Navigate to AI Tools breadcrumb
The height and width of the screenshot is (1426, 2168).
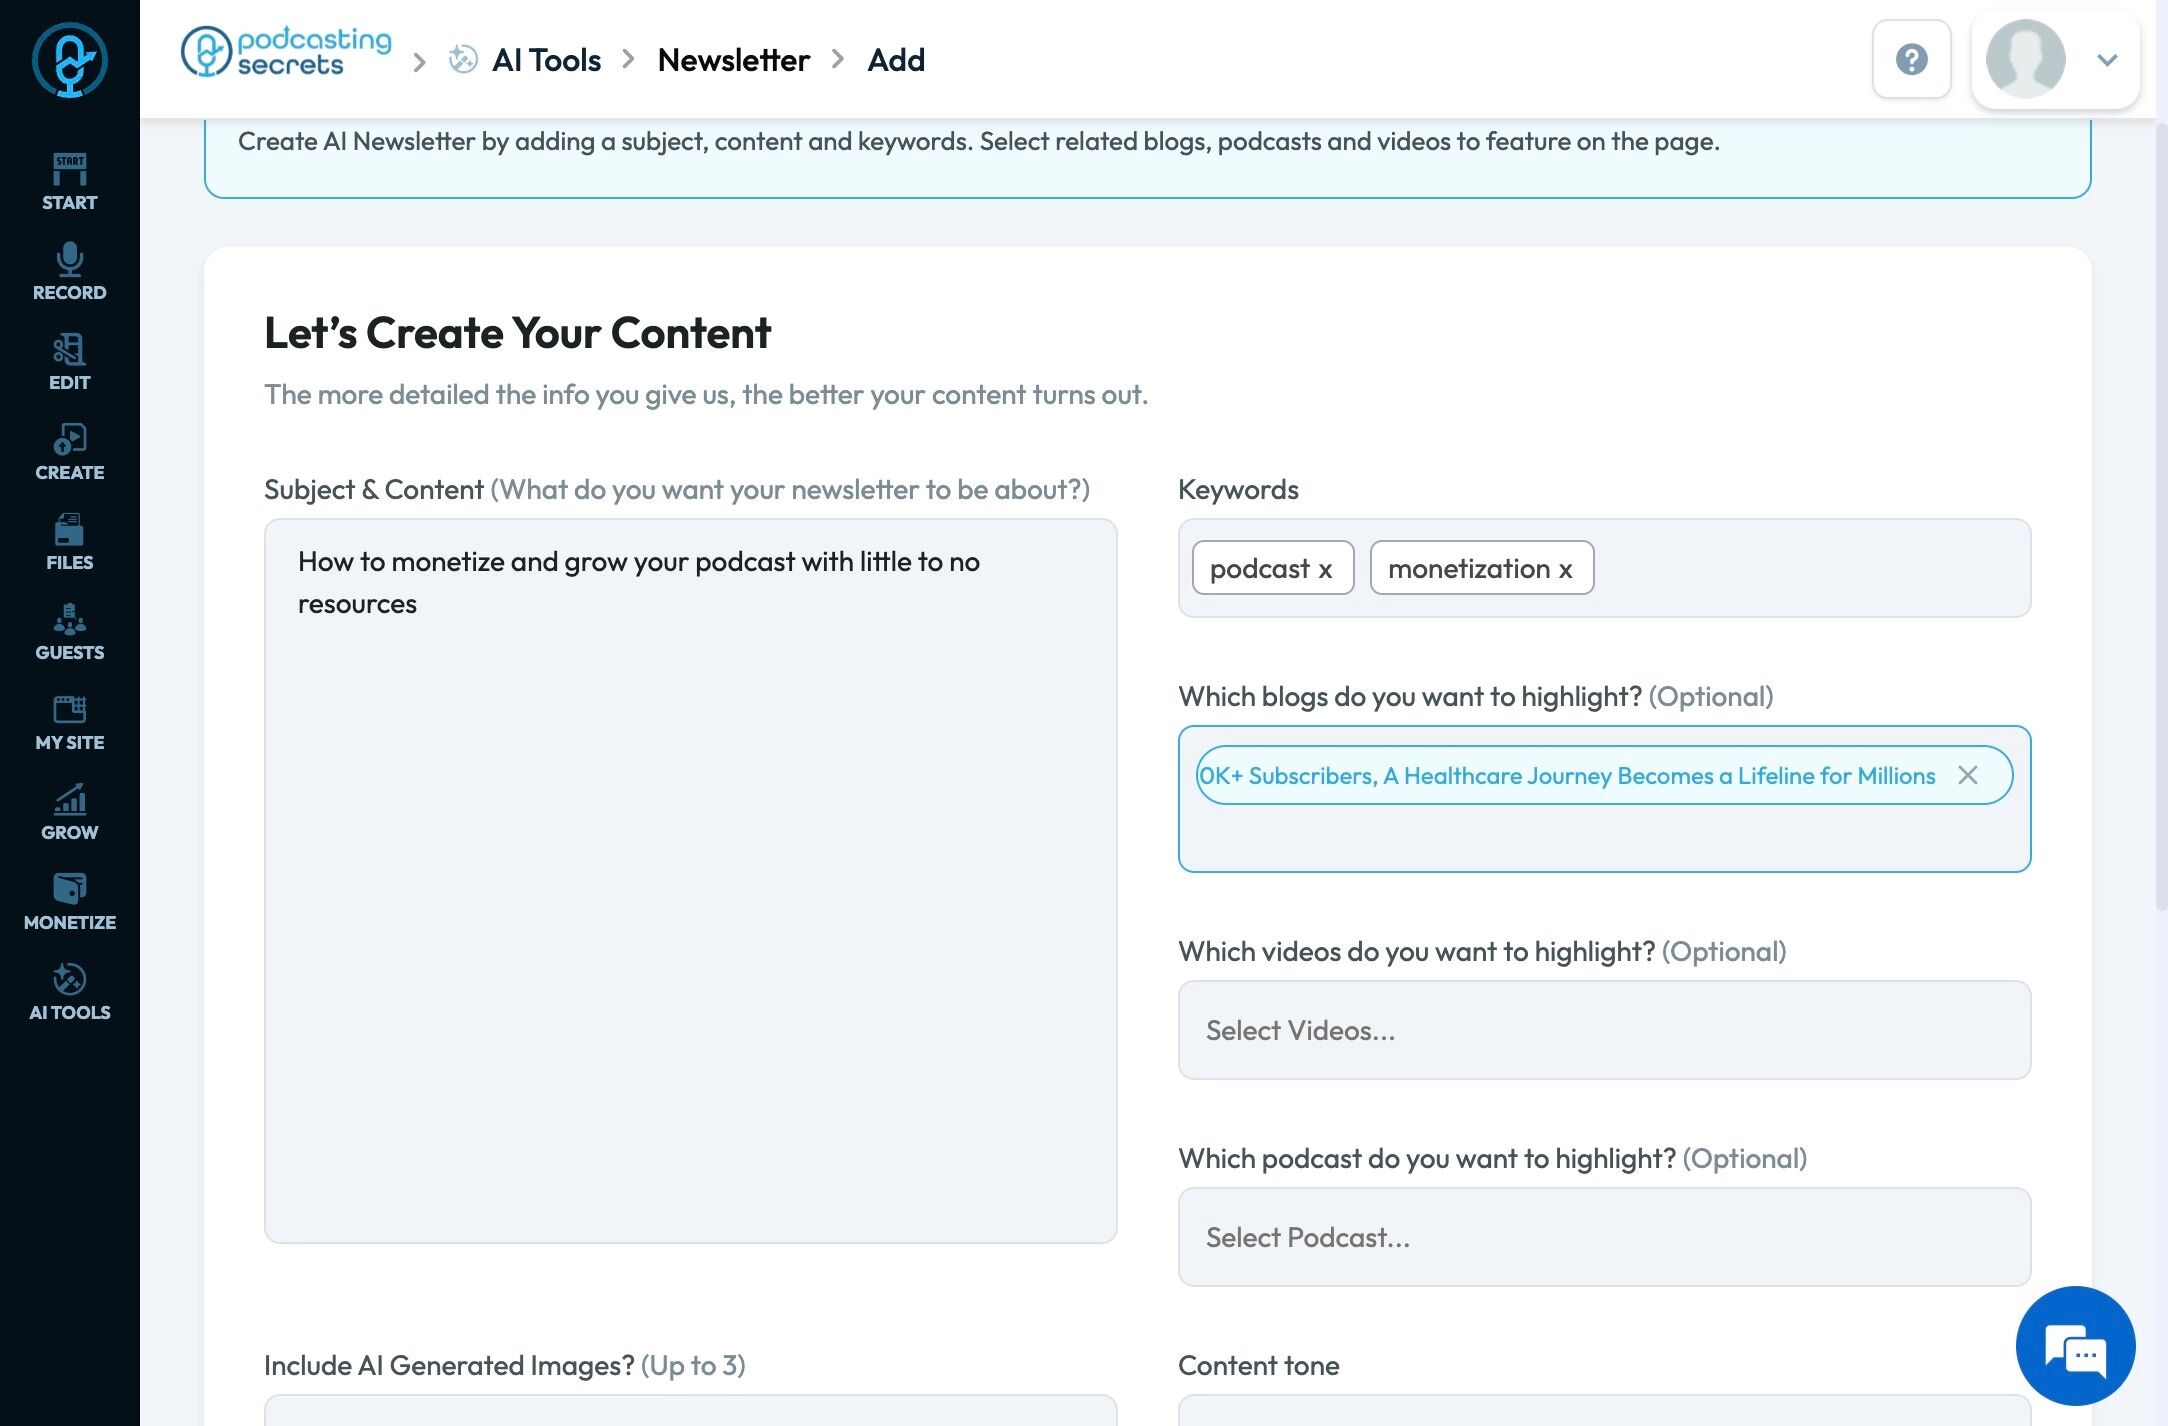(546, 60)
